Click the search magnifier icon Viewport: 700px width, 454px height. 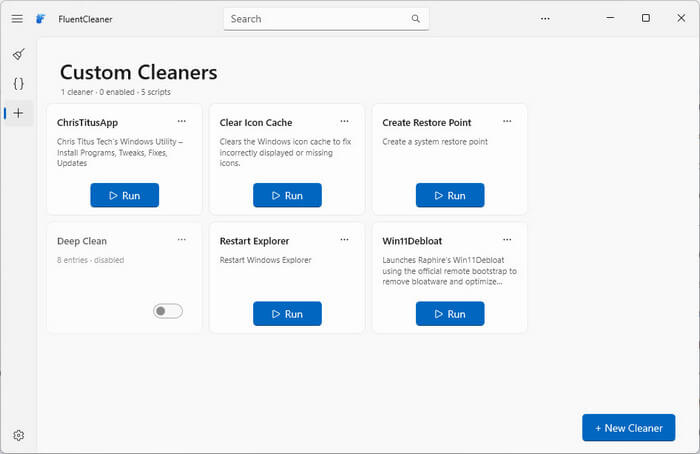click(416, 19)
